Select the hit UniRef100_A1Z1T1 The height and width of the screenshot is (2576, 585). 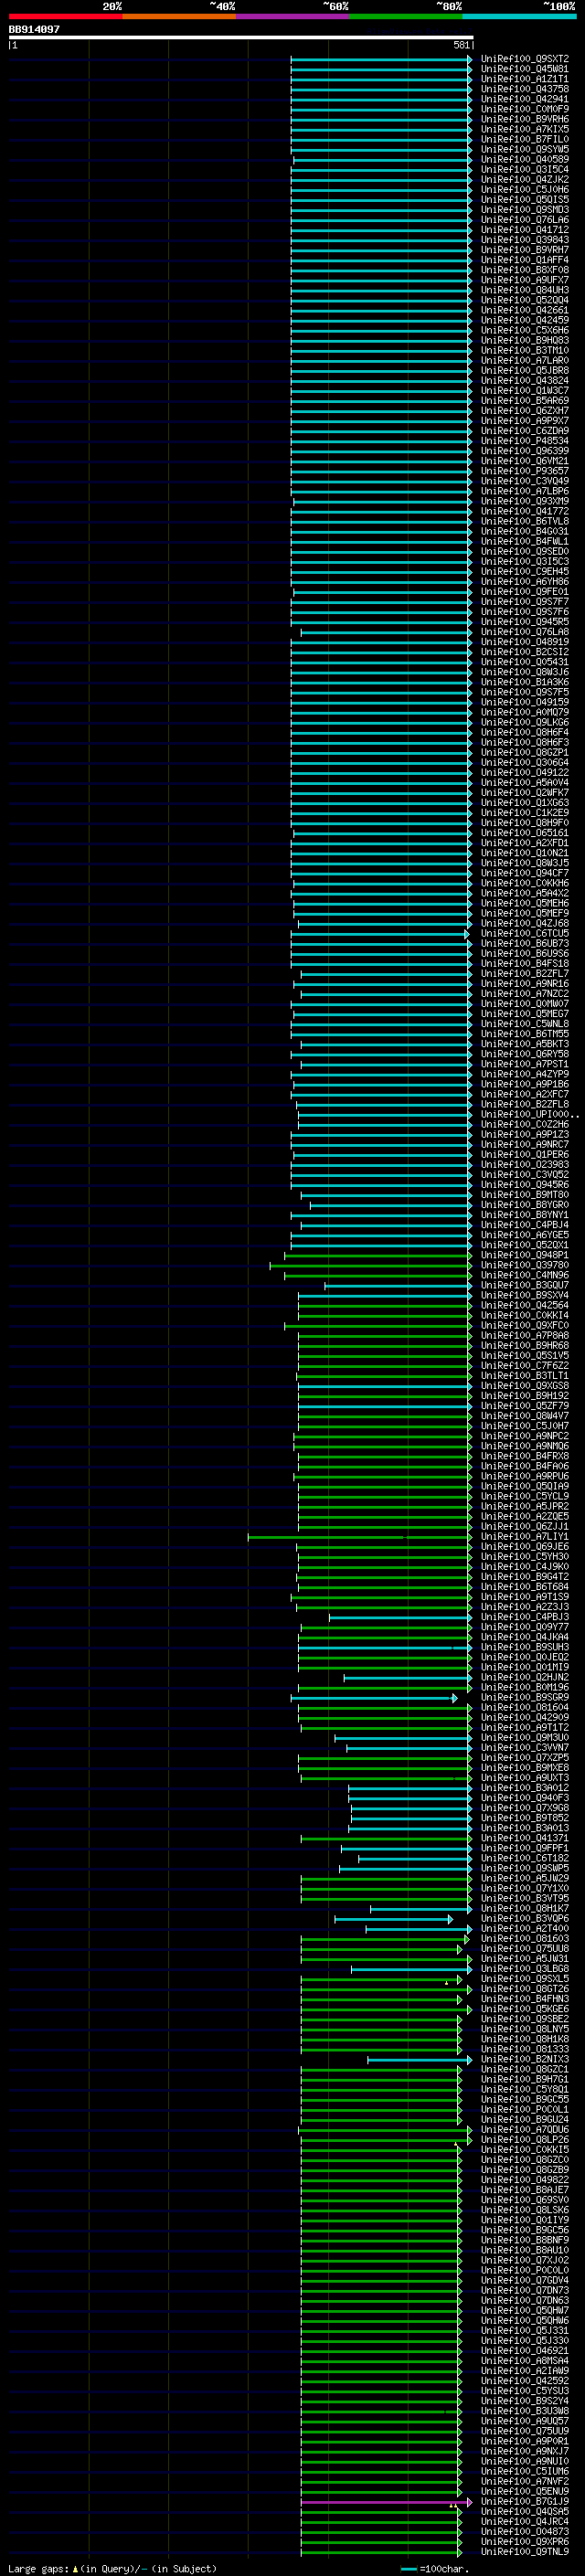click(524, 79)
